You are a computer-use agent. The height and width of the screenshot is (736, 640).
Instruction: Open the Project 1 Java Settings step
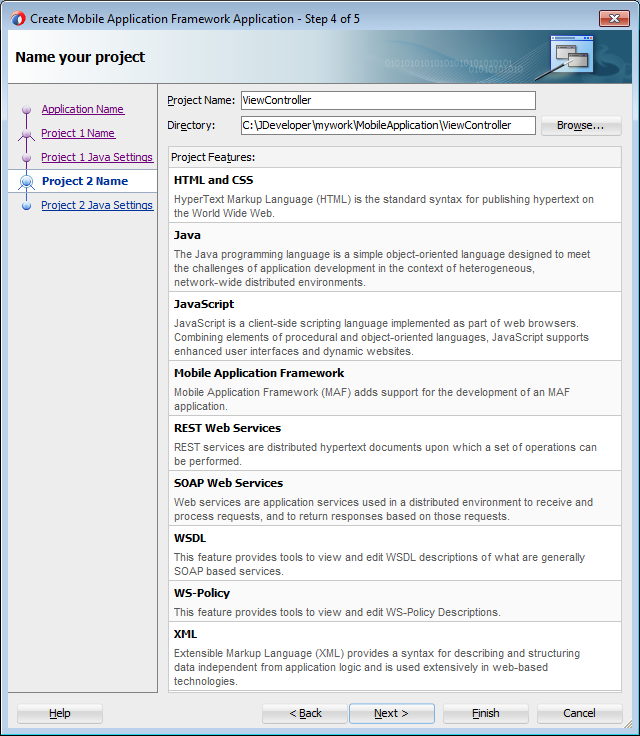97,157
